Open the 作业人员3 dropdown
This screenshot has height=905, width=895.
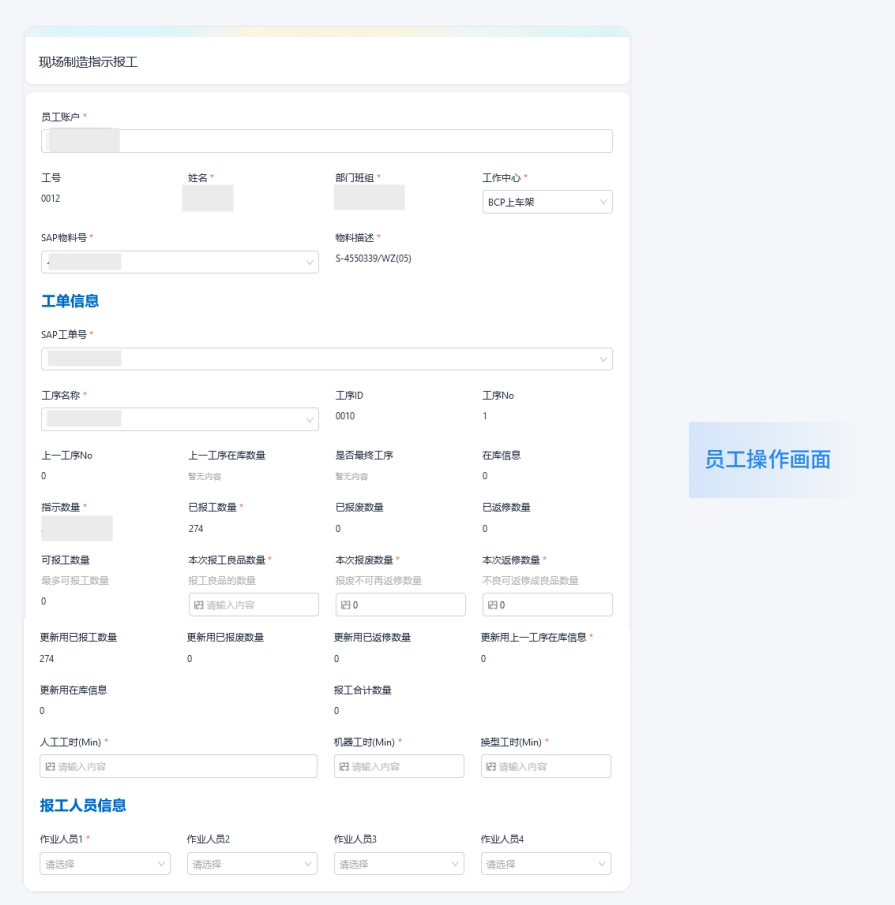click(399, 864)
